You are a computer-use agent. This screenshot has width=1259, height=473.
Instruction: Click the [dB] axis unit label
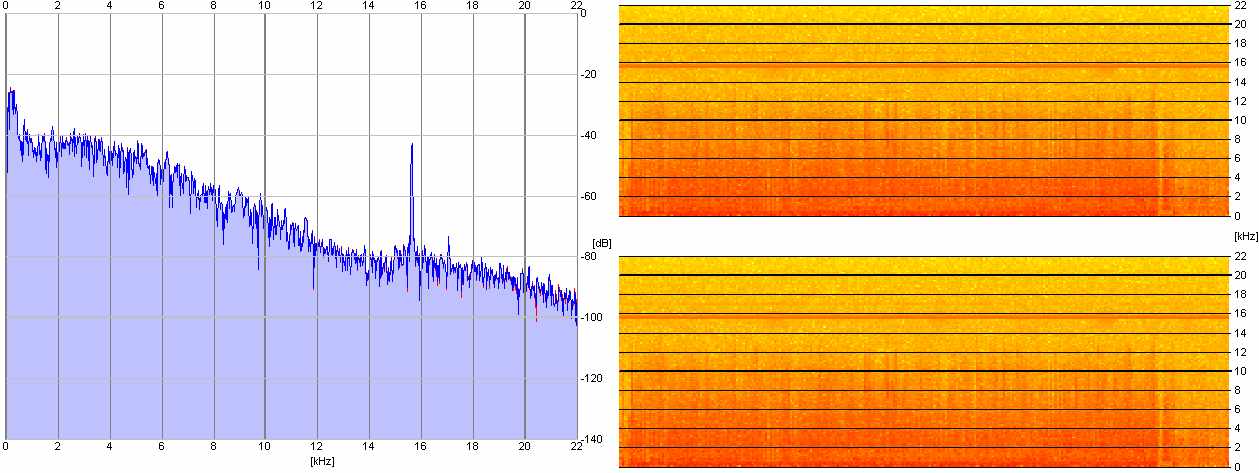point(602,243)
